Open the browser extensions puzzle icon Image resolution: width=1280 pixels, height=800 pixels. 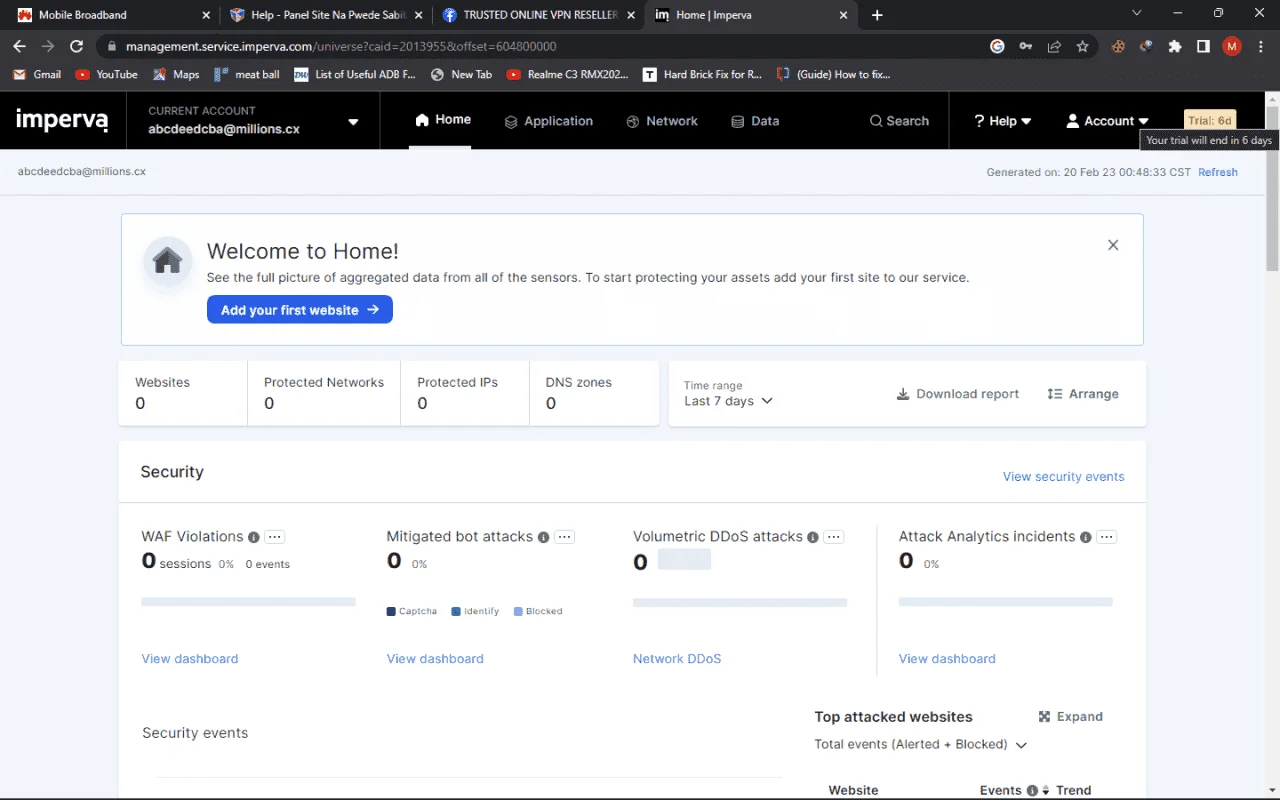pyautogui.click(x=1175, y=46)
